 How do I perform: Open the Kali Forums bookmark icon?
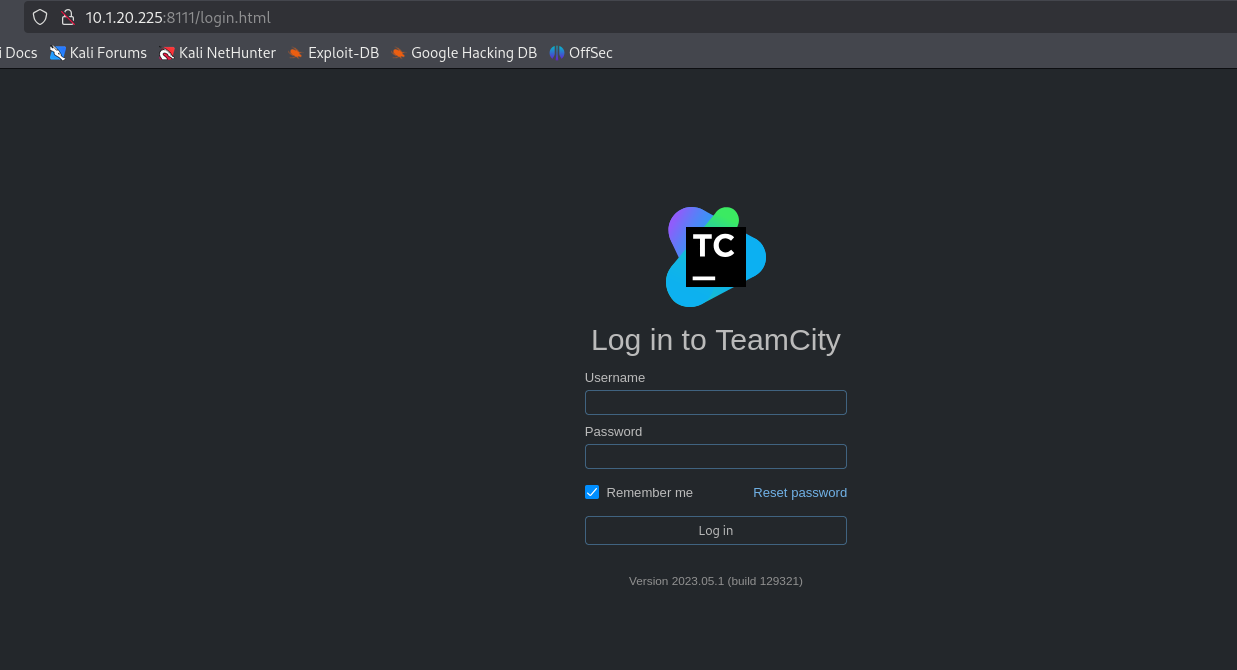tap(58, 53)
